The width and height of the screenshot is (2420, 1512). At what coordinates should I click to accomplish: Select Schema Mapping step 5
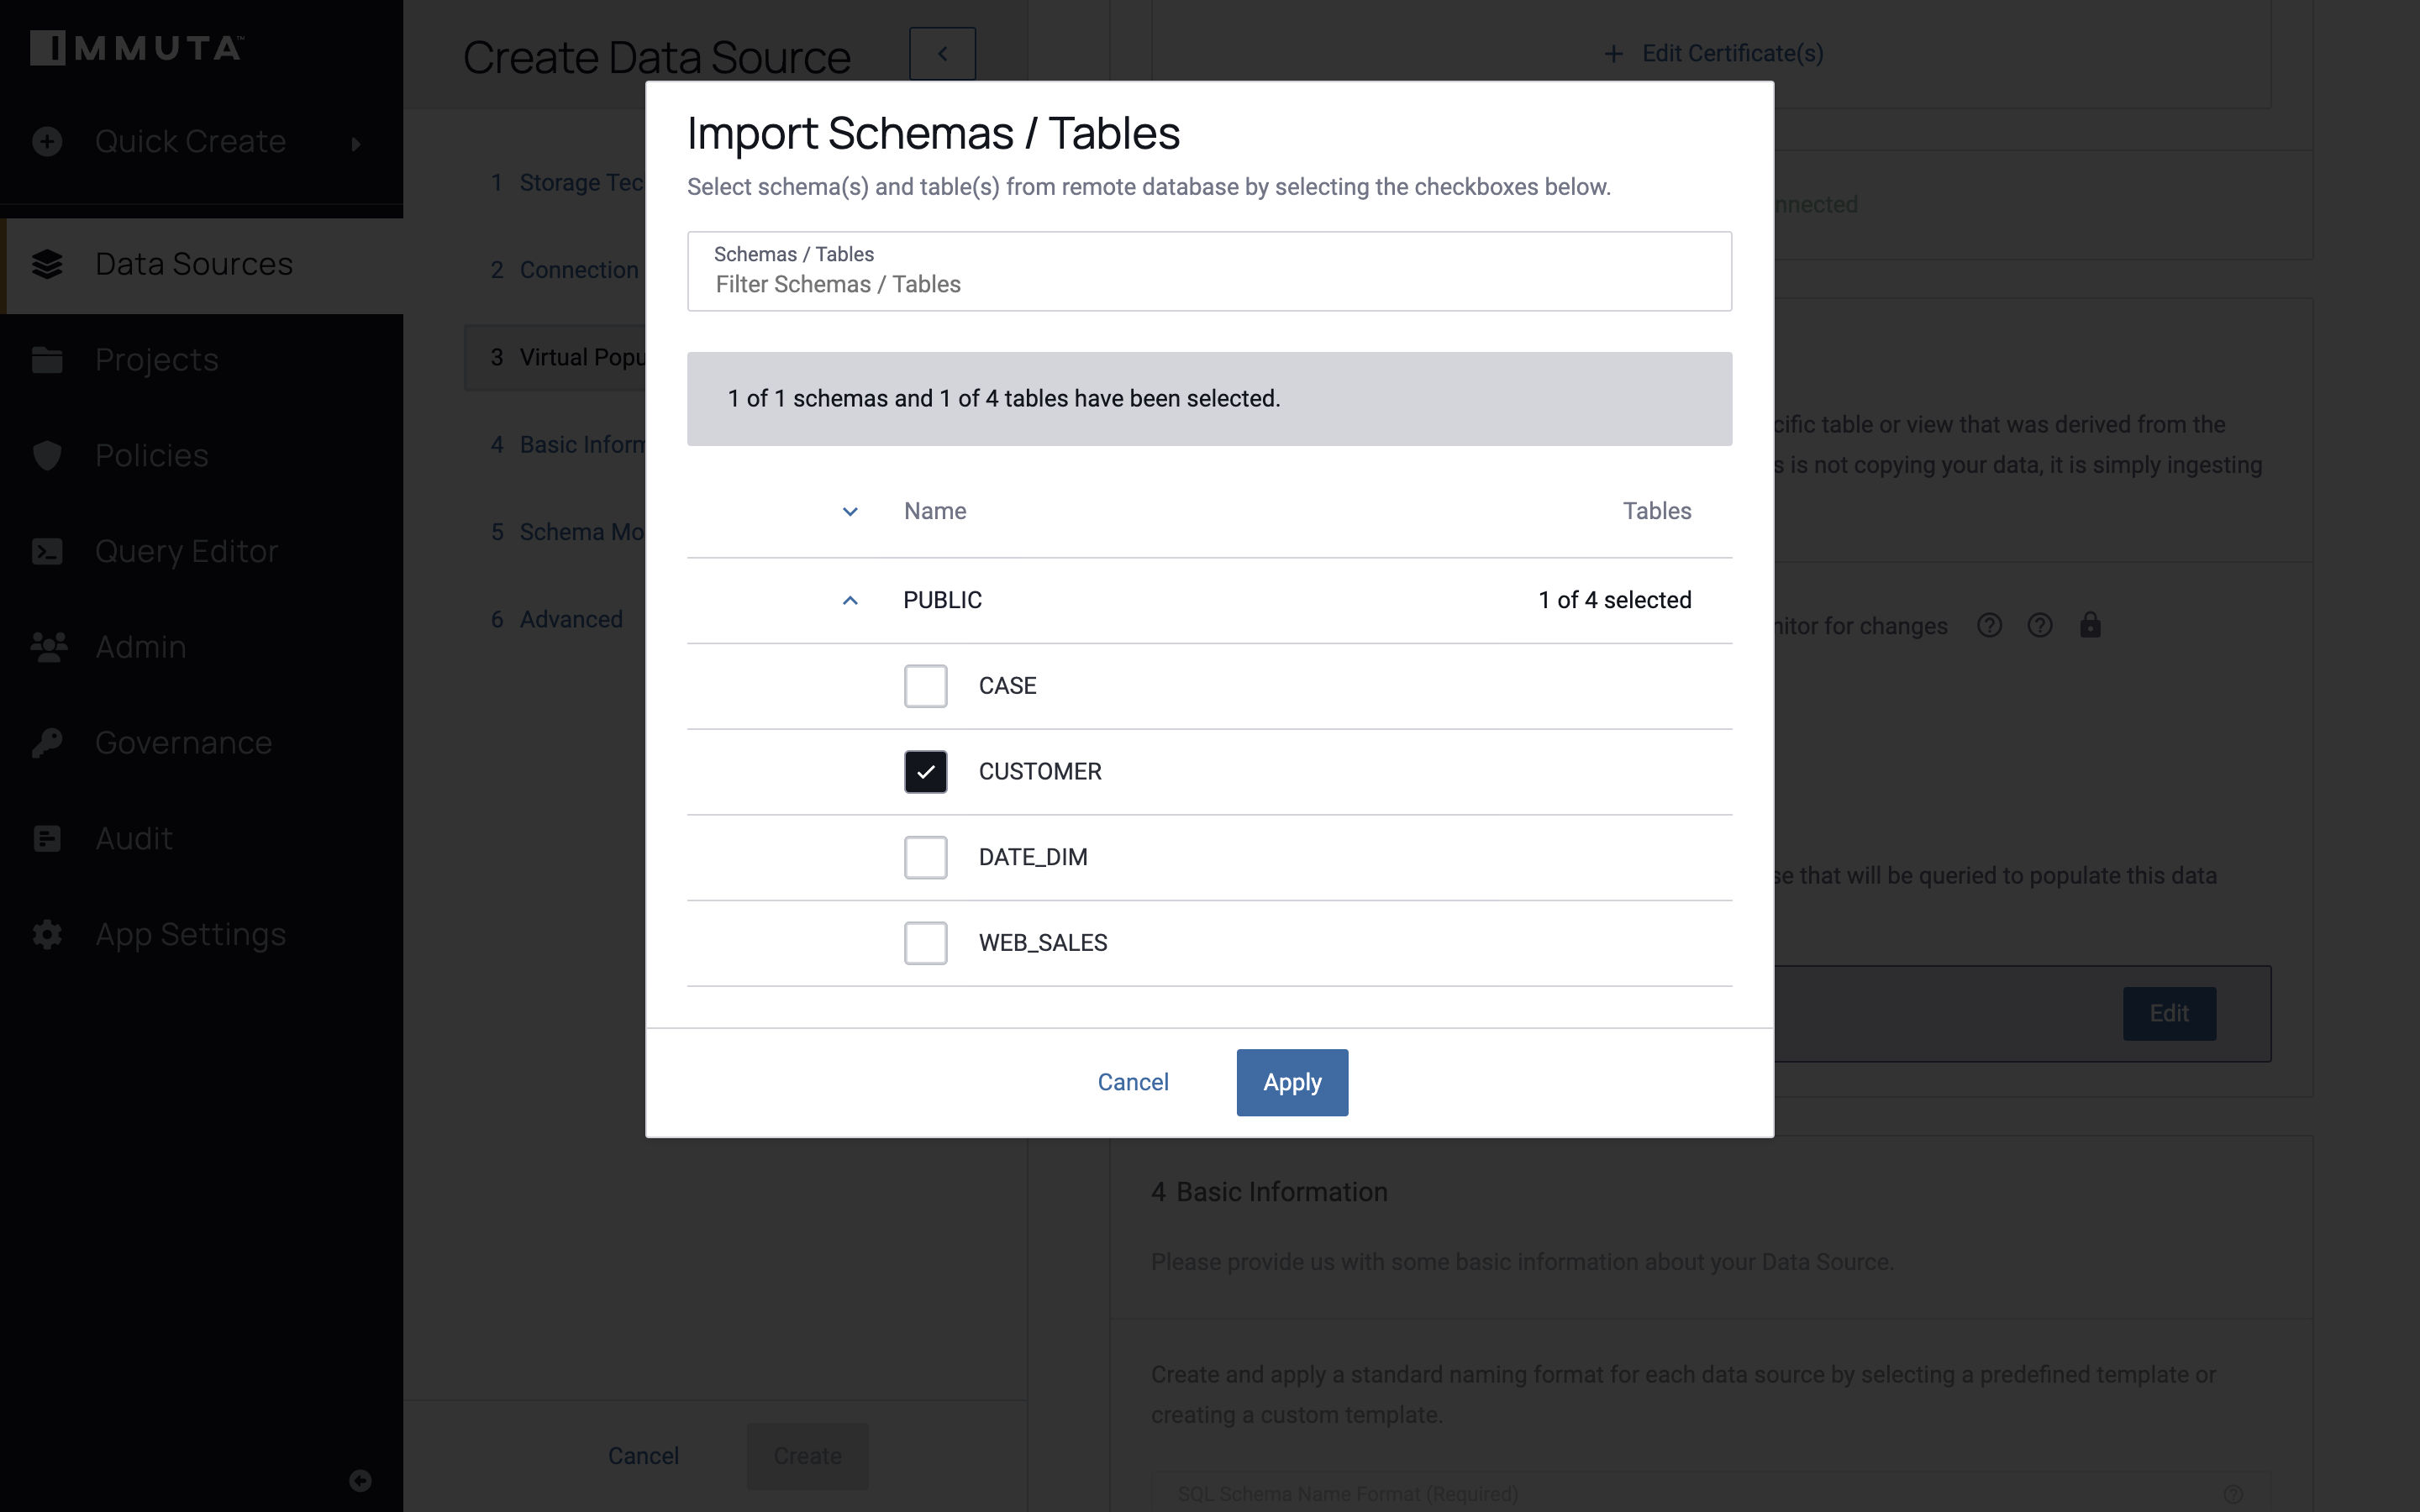[586, 531]
